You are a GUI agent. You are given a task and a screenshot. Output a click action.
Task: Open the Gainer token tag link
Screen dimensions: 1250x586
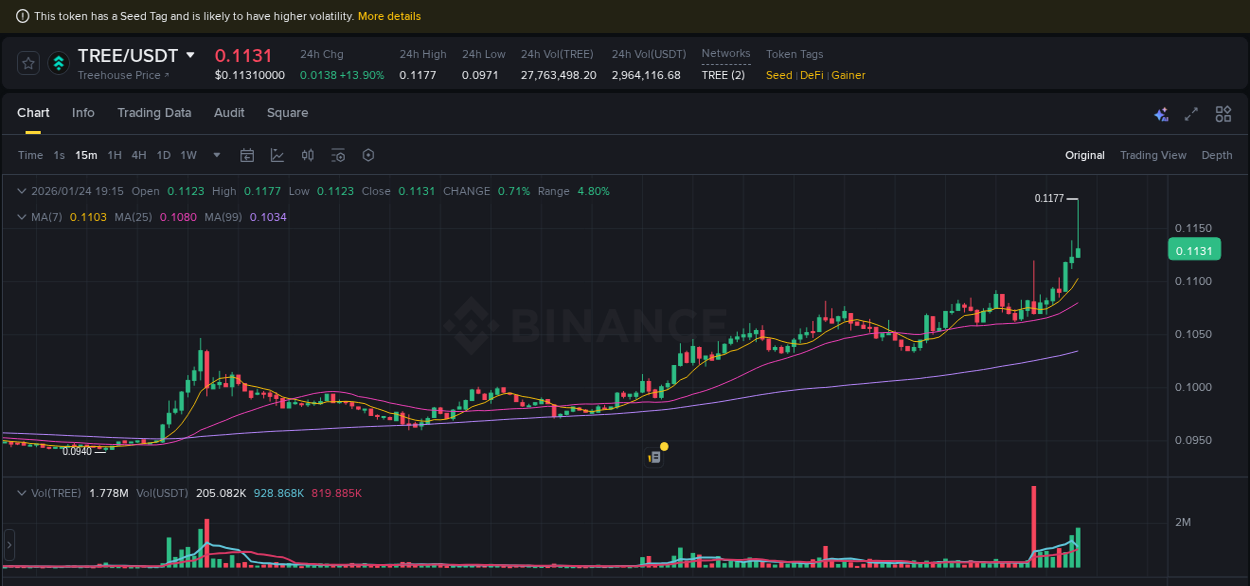click(848, 75)
